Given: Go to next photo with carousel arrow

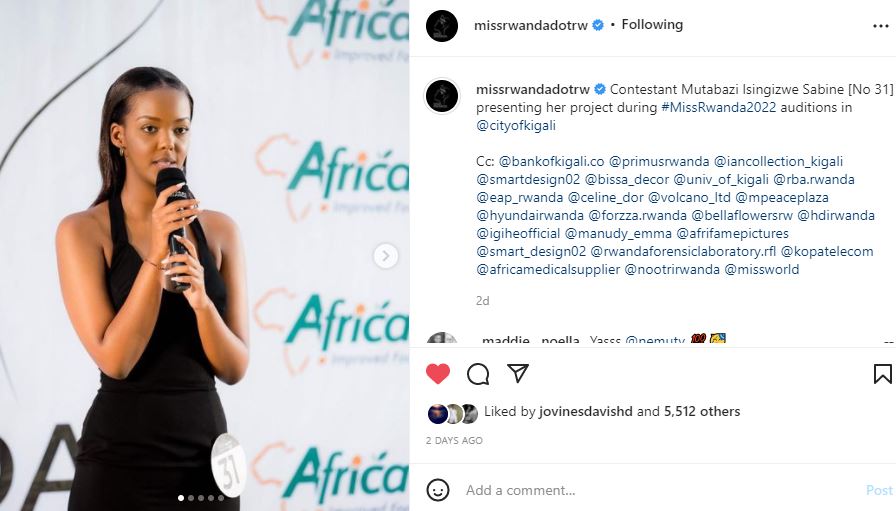Looking at the screenshot, I should click(x=386, y=256).
